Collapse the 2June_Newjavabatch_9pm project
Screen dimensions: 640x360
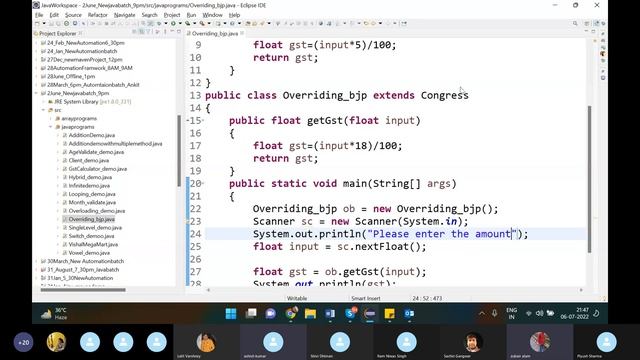click(x=37, y=93)
